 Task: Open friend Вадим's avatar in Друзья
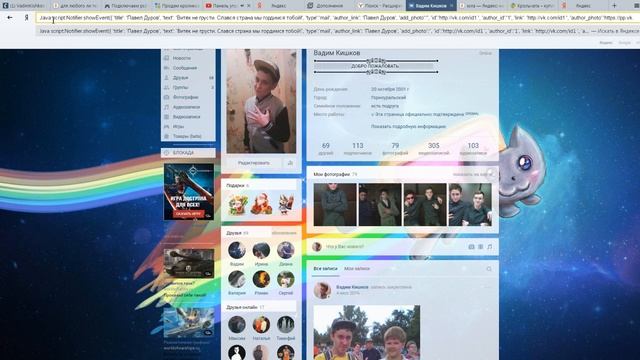click(237, 250)
